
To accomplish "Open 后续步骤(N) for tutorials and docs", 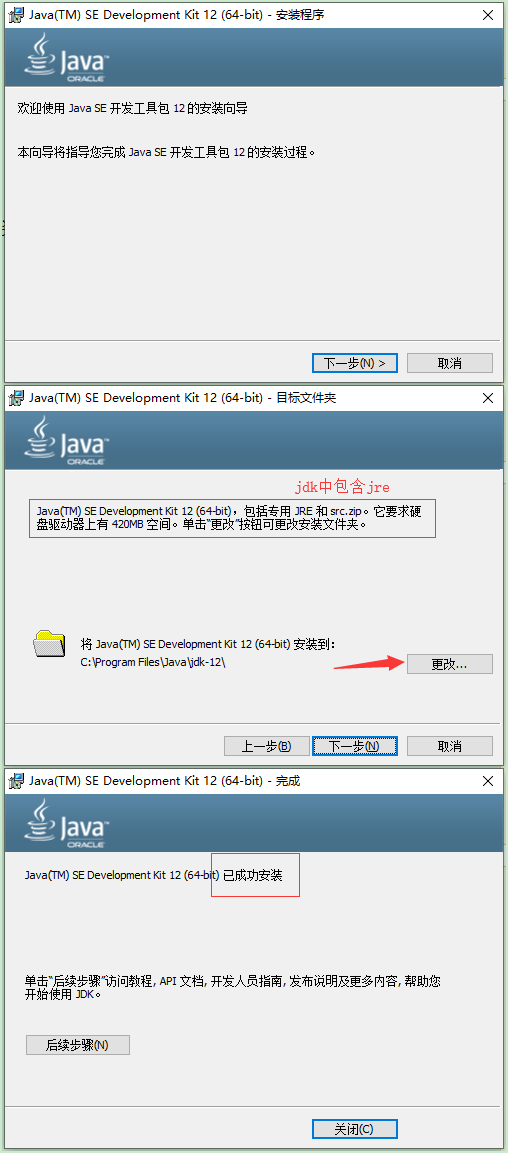I will (78, 1045).
